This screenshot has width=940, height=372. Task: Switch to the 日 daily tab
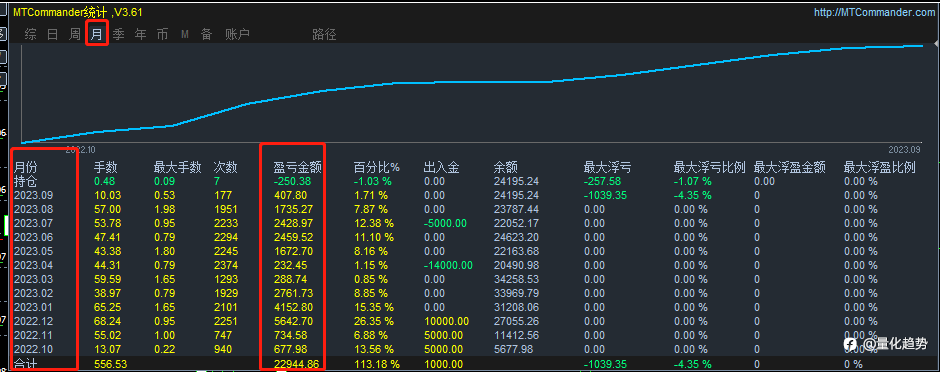[x=53, y=34]
